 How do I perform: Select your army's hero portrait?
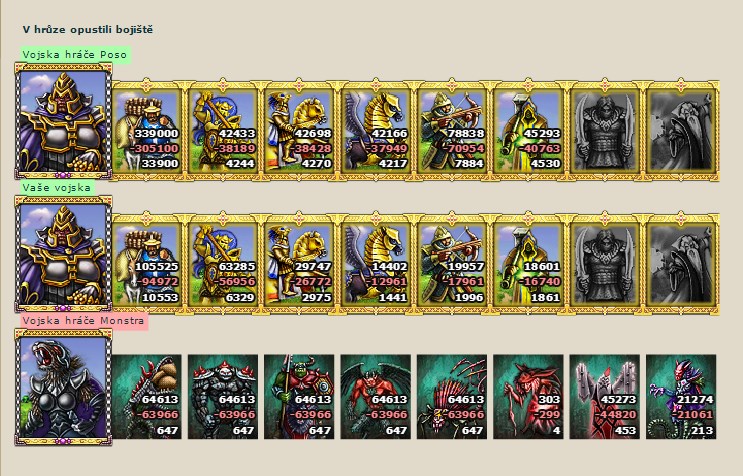coord(63,254)
